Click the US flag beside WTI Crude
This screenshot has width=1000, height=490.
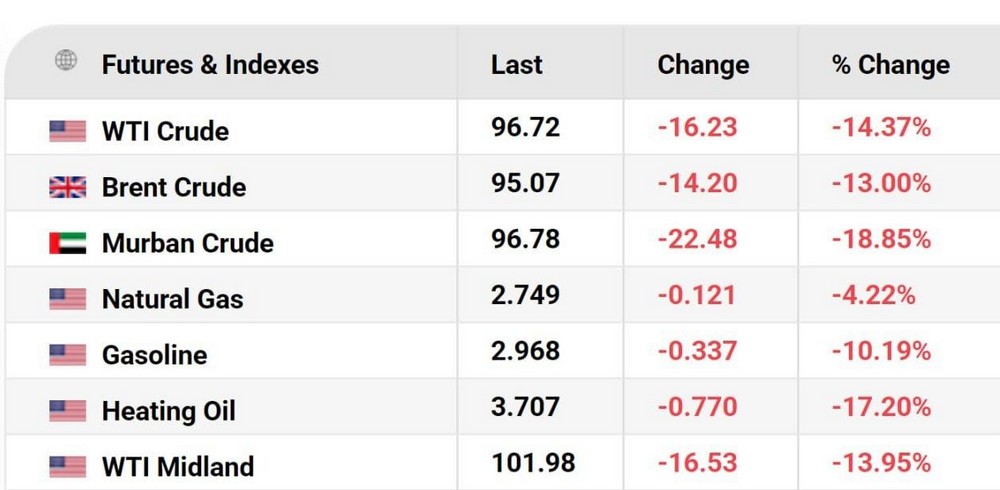click(x=67, y=131)
